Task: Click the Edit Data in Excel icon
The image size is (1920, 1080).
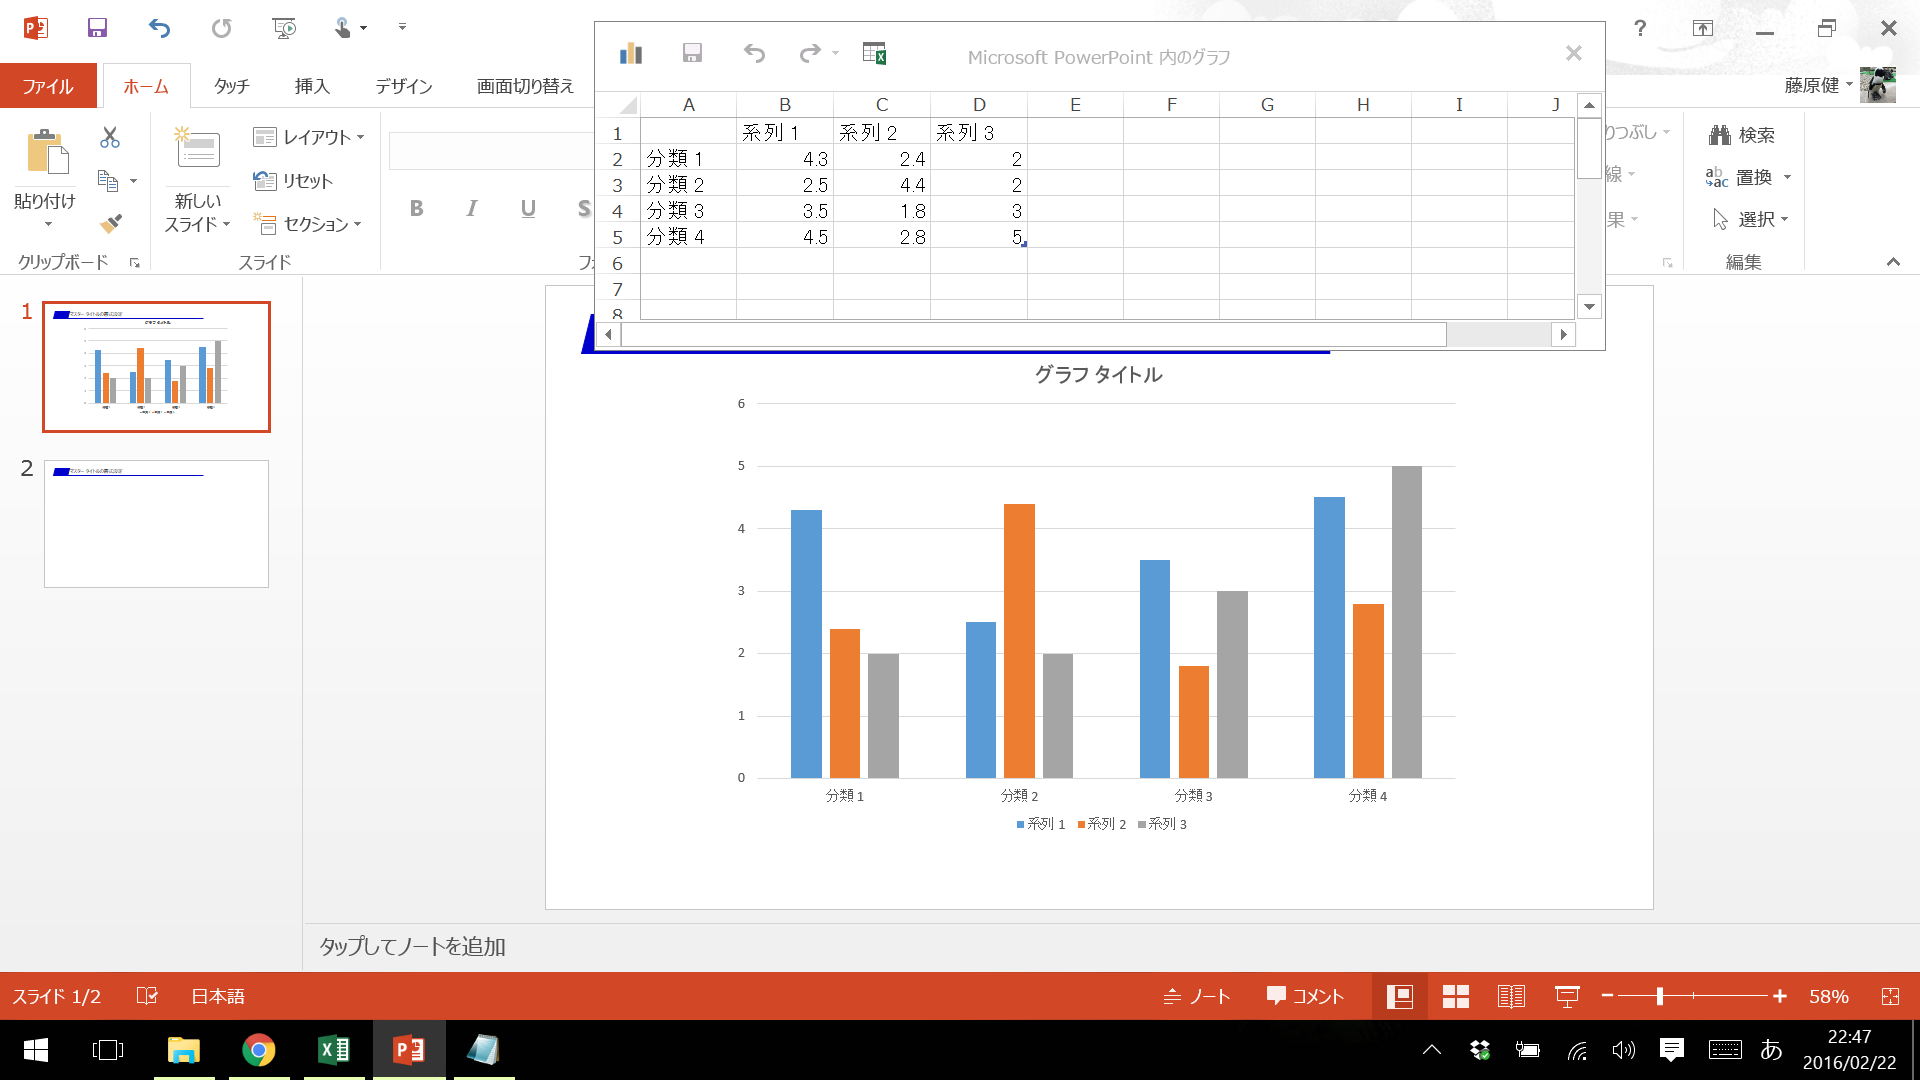Action: [x=874, y=54]
